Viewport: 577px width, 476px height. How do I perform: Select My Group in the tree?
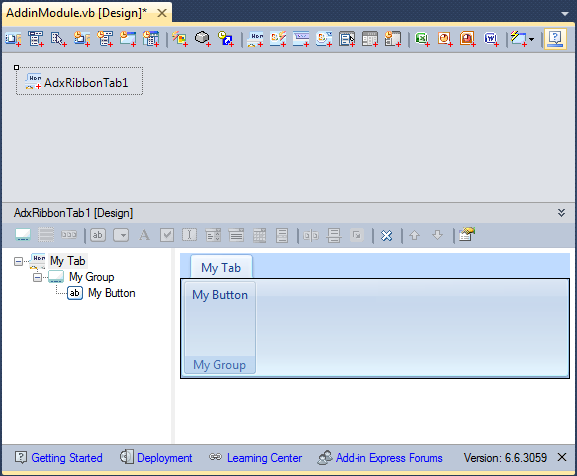click(92, 277)
